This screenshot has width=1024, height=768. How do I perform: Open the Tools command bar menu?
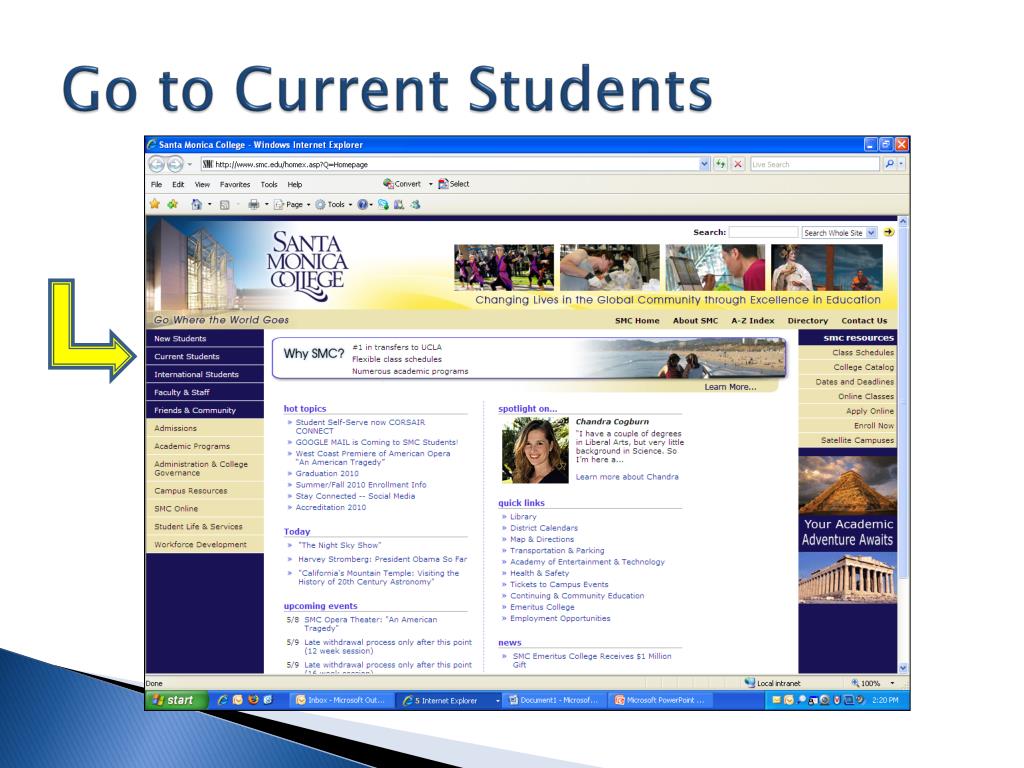[x=333, y=204]
